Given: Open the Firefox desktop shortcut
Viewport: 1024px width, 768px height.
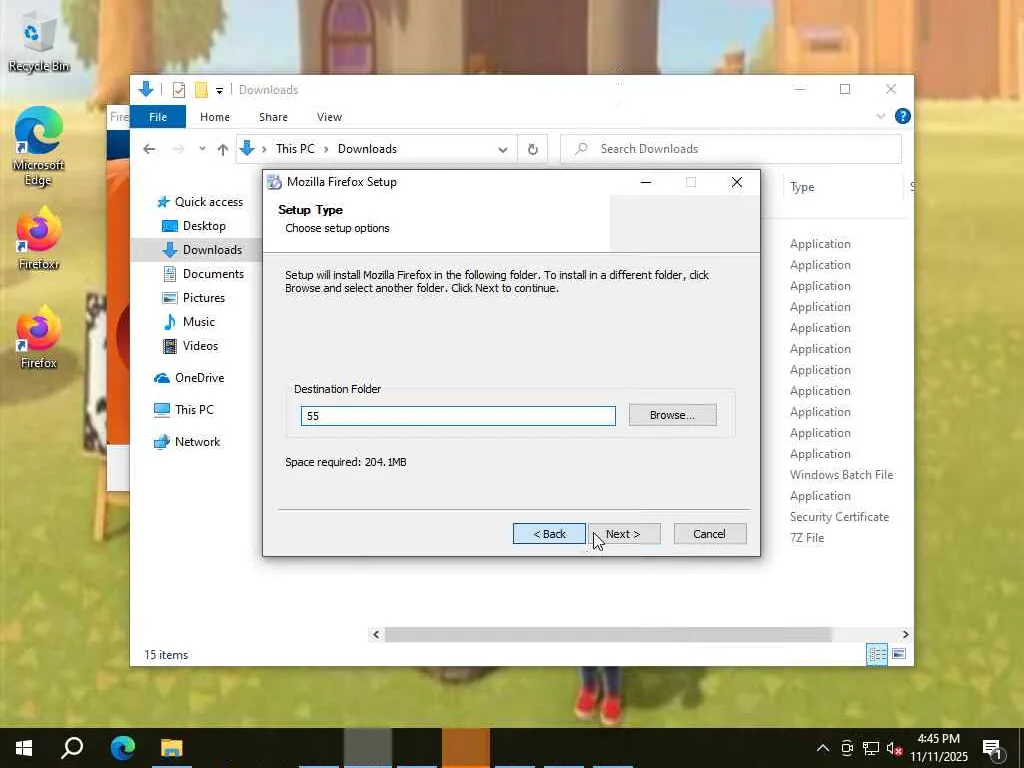Looking at the screenshot, I should coord(39,338).
